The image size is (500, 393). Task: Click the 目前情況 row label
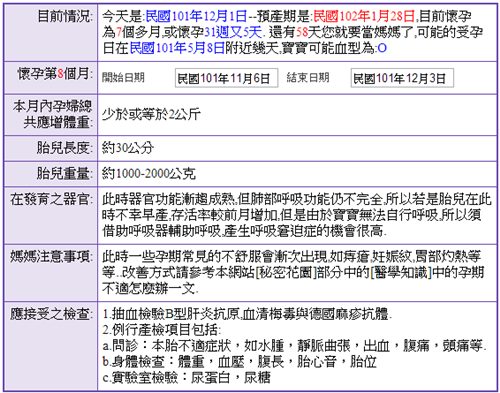coord(64,16)
